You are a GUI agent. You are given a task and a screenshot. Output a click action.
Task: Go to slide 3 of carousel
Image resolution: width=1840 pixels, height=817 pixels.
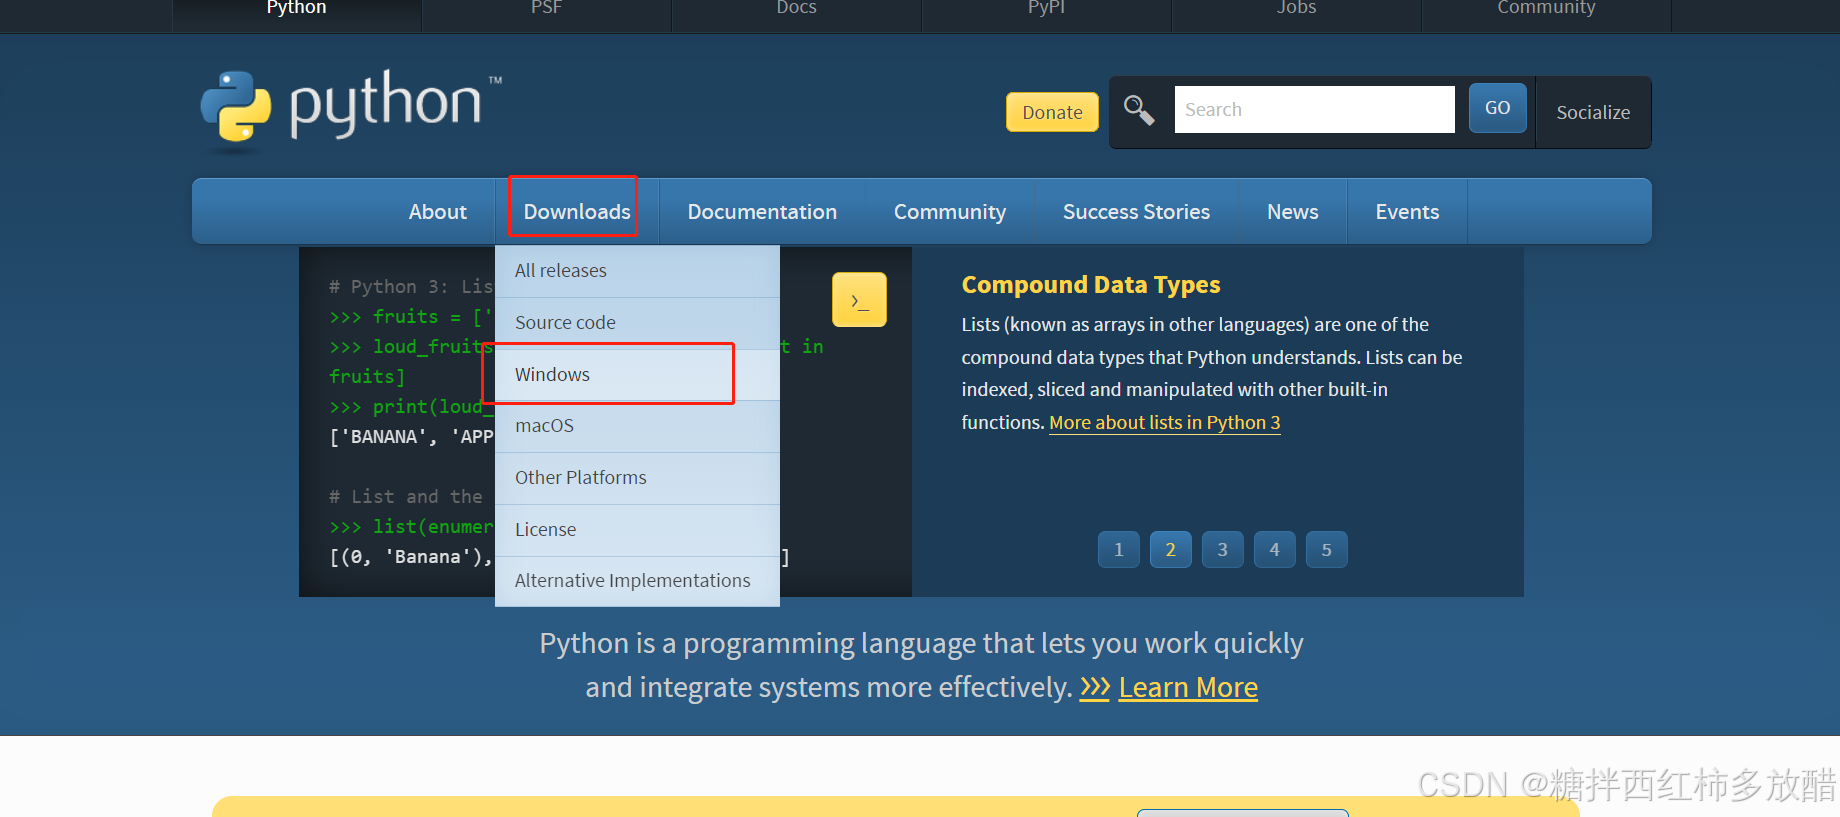click(1223, 549)
